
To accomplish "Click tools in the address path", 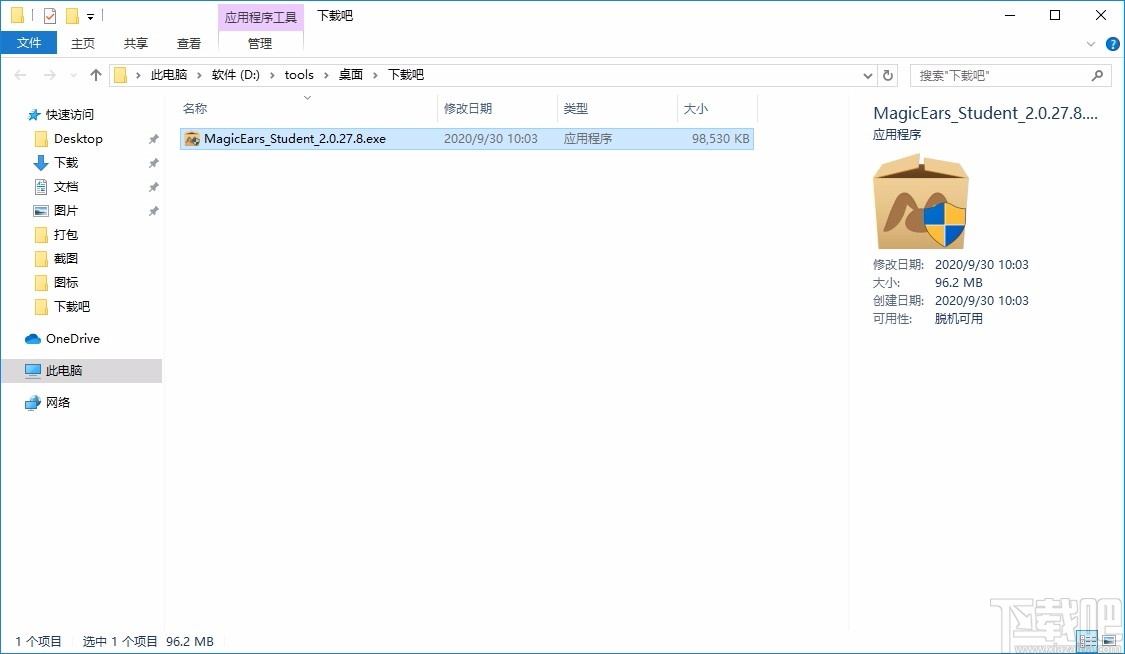I will pyautogui.click(x=299, y=75).
